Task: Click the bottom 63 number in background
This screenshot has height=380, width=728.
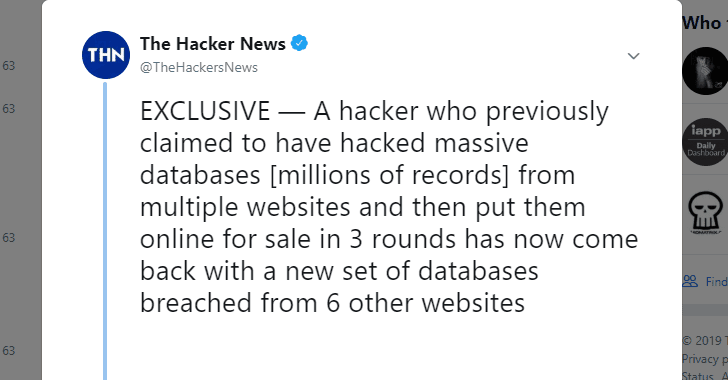Action: click(9, 351)
